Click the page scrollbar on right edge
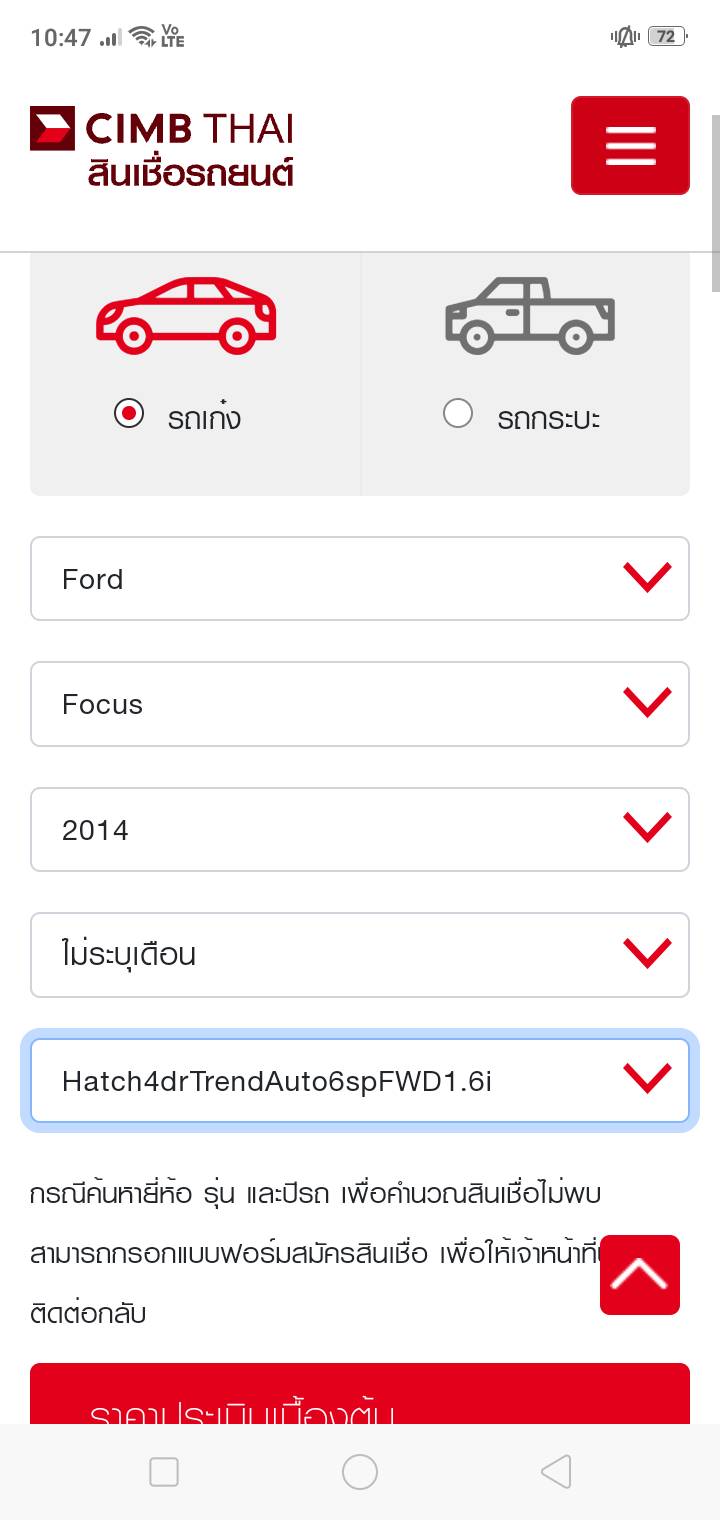The width and height of the screenshot is (720, 1520). coord(714,200)
